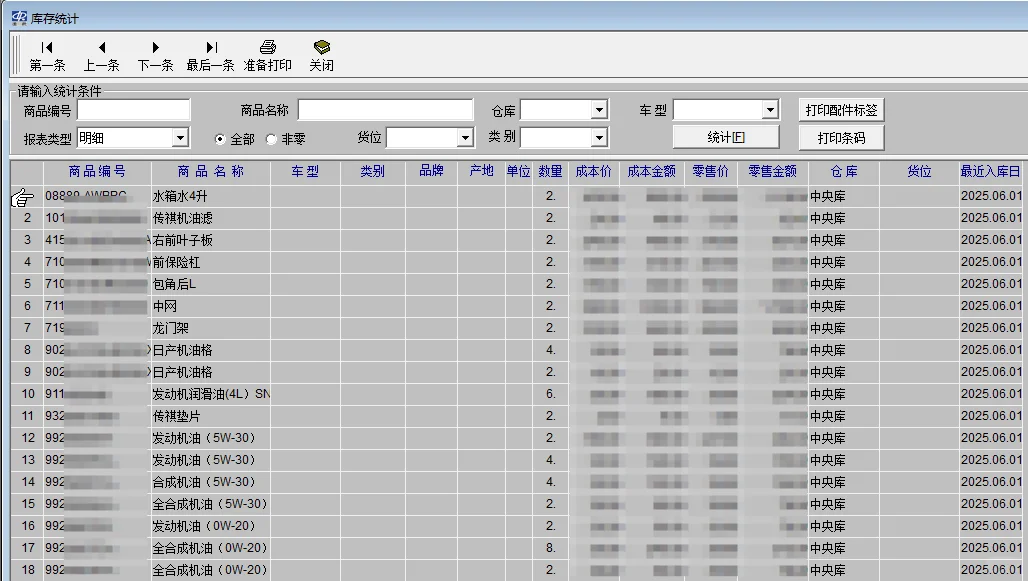1028x581 pixels.
Task: Click the 仓库 column header
Action: 844,172
